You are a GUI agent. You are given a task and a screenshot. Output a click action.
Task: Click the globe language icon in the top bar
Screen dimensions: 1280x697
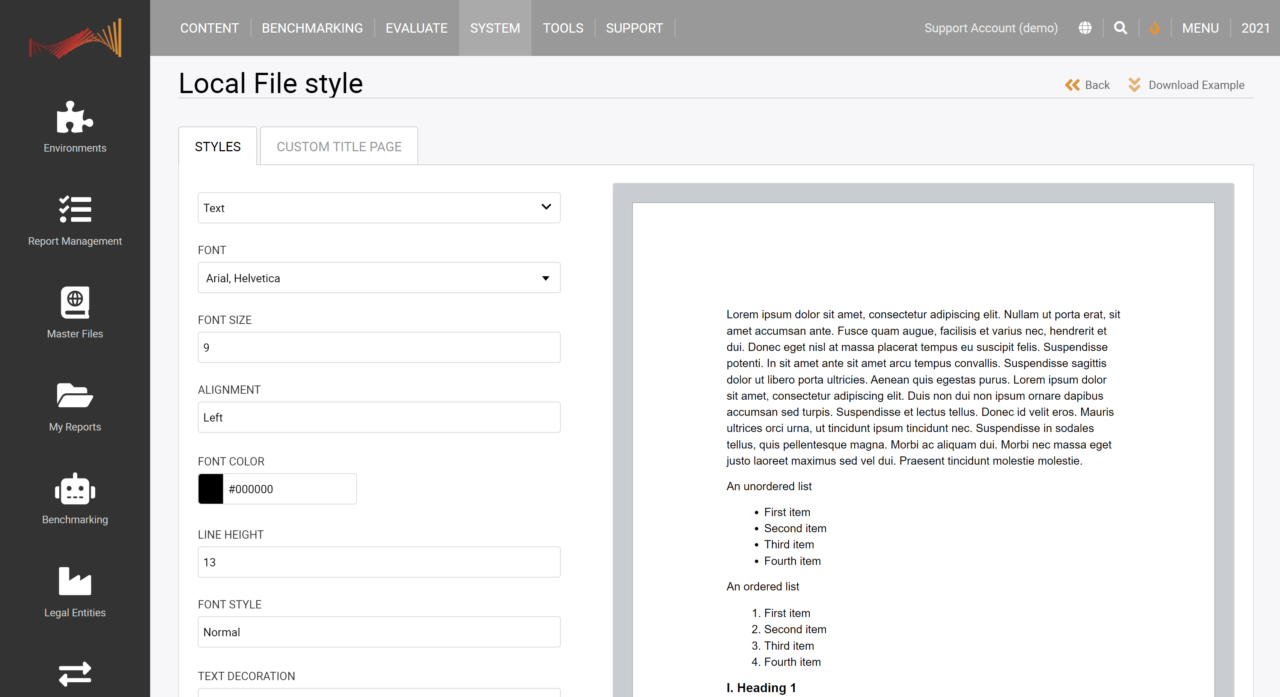point(1085,27)
